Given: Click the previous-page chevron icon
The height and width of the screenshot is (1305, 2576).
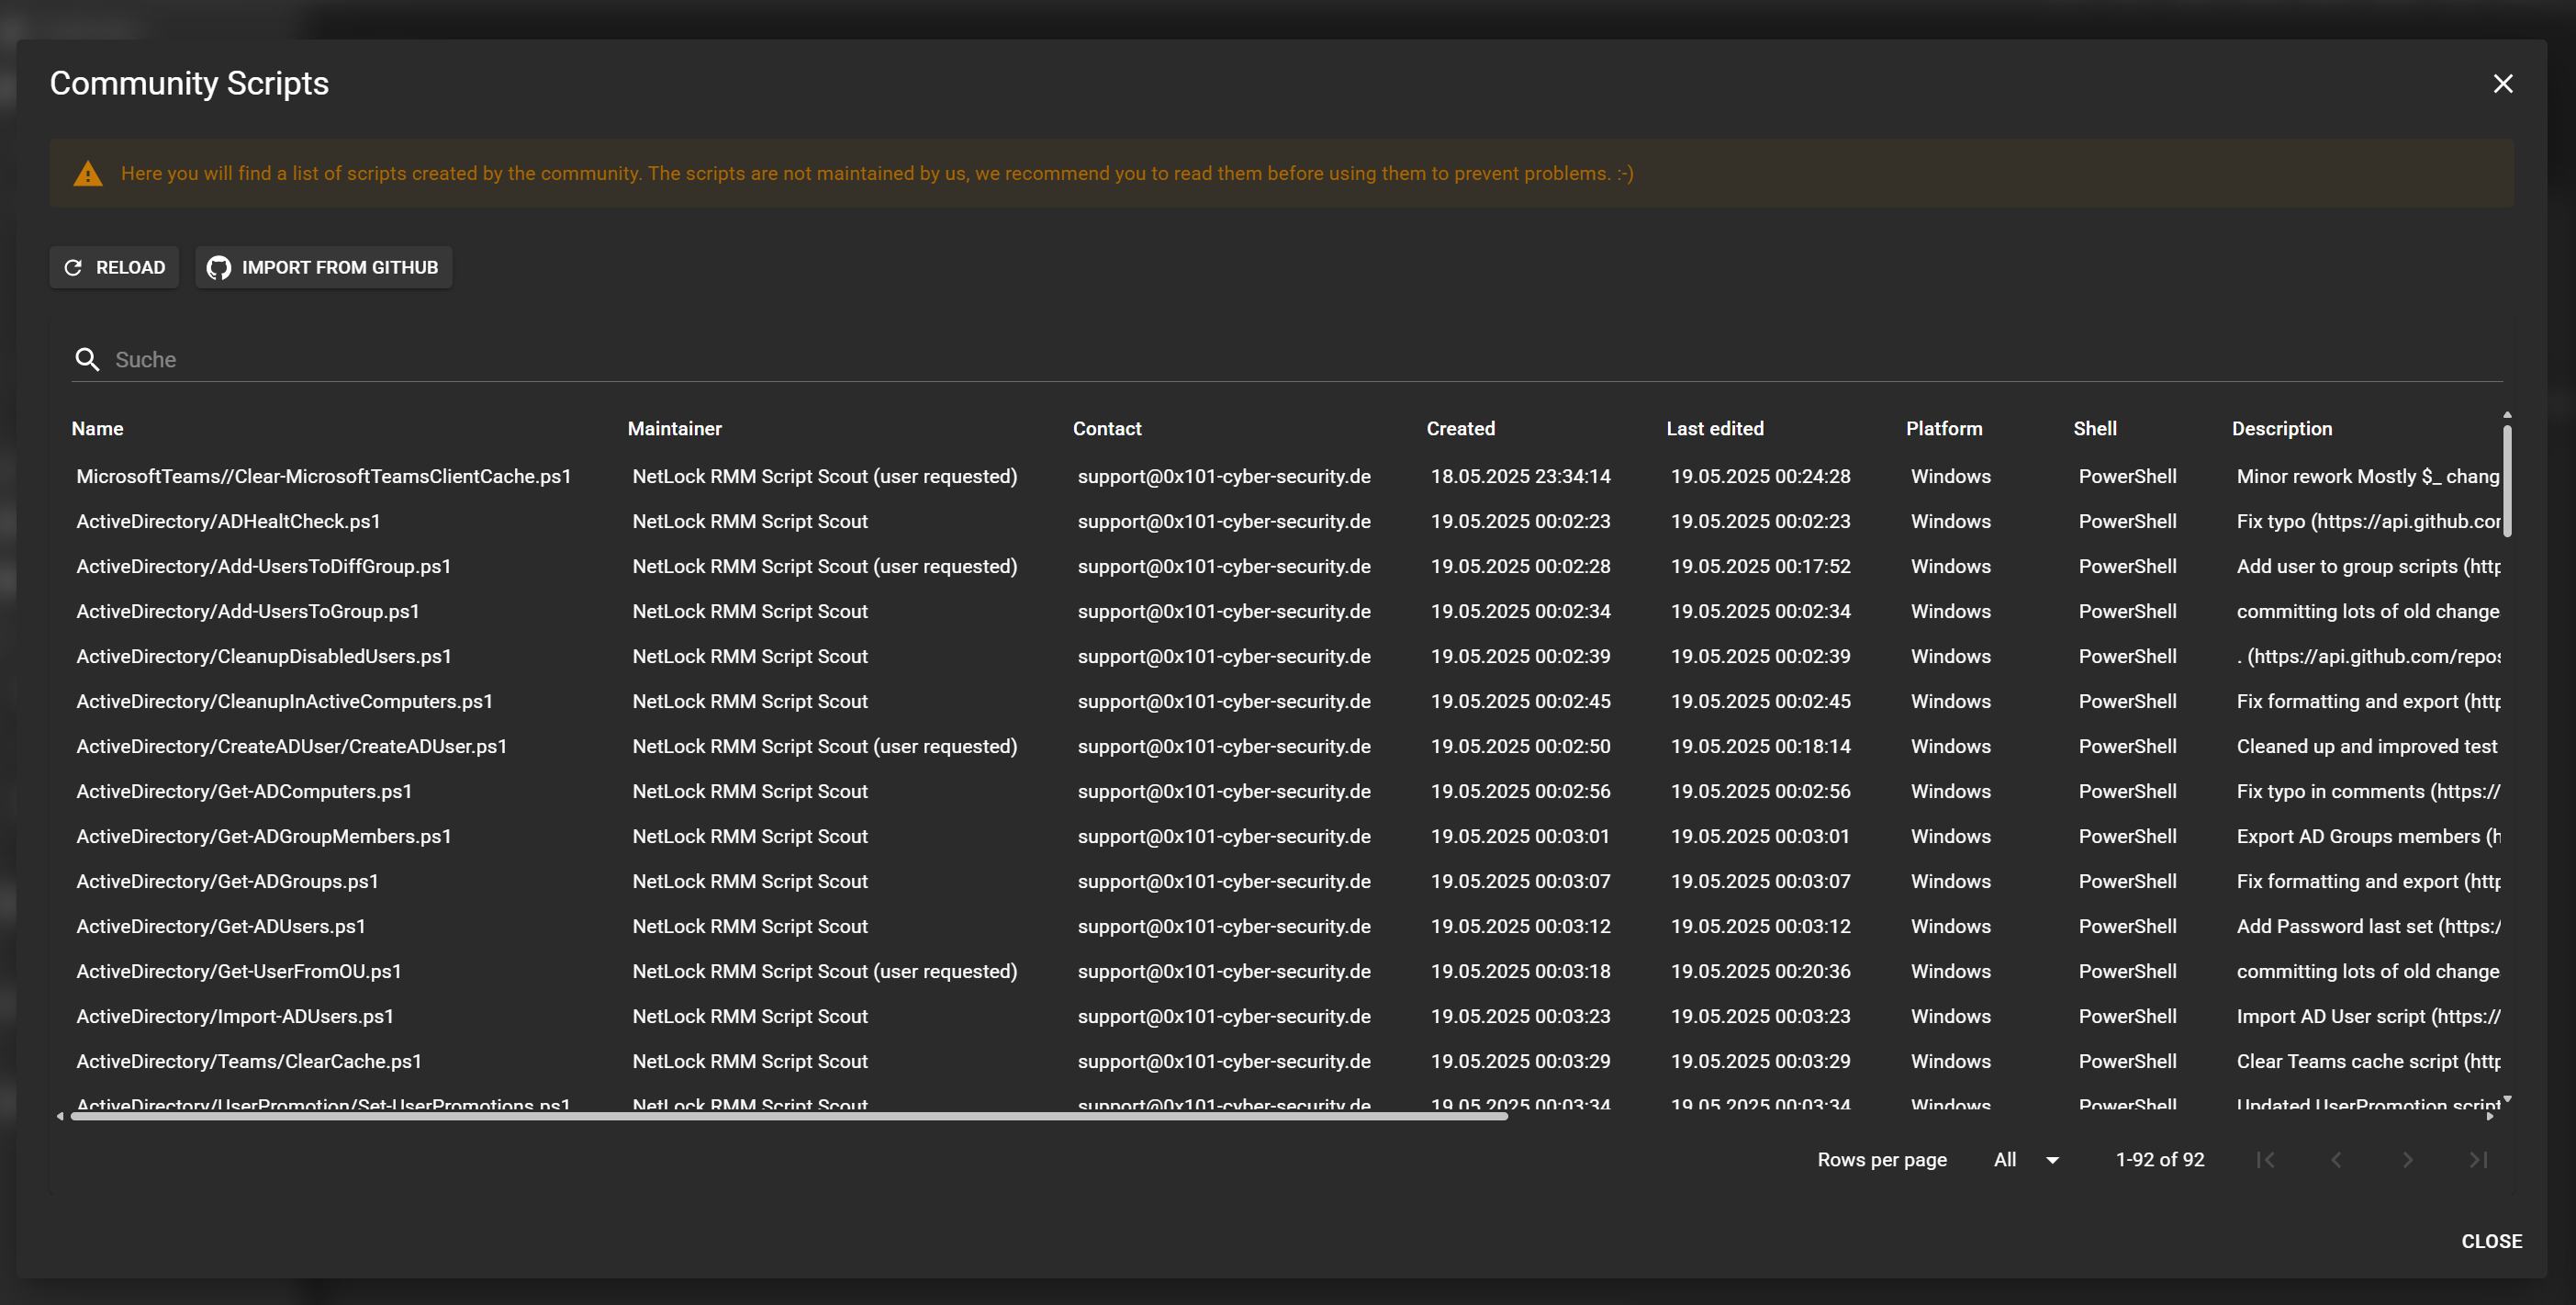Looking at the screenshot, I should click(x=2336, y=1159).
